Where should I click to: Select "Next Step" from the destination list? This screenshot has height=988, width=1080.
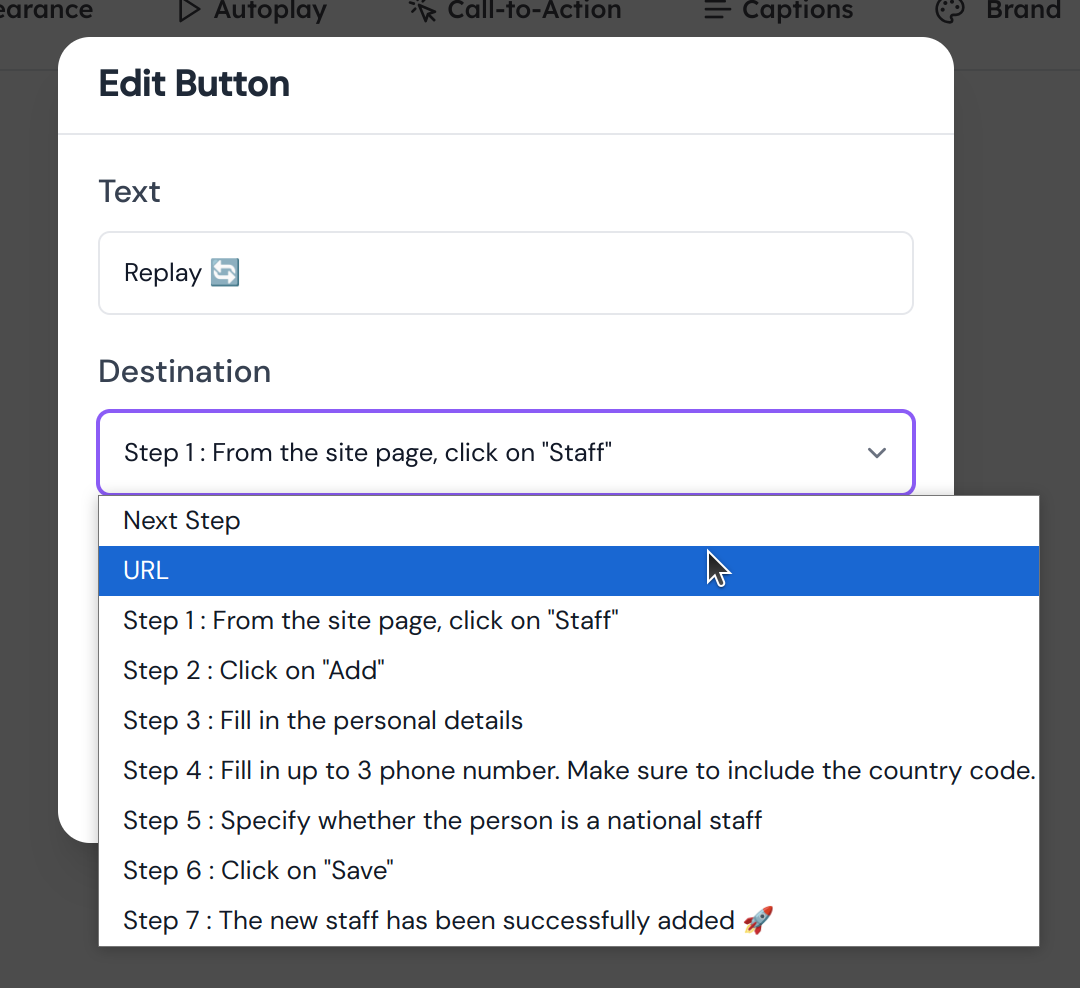click(182, 521)
